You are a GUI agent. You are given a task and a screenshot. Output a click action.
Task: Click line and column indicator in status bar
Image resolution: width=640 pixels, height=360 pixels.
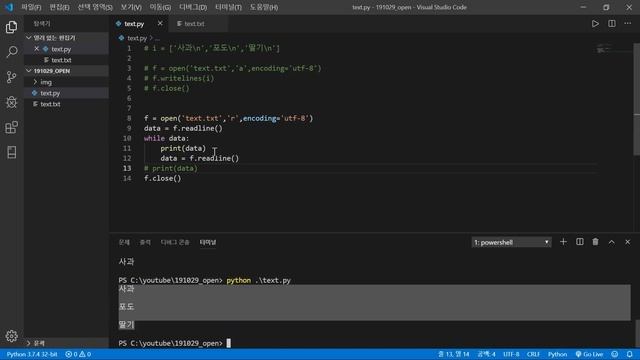click(x=453, y=354)
